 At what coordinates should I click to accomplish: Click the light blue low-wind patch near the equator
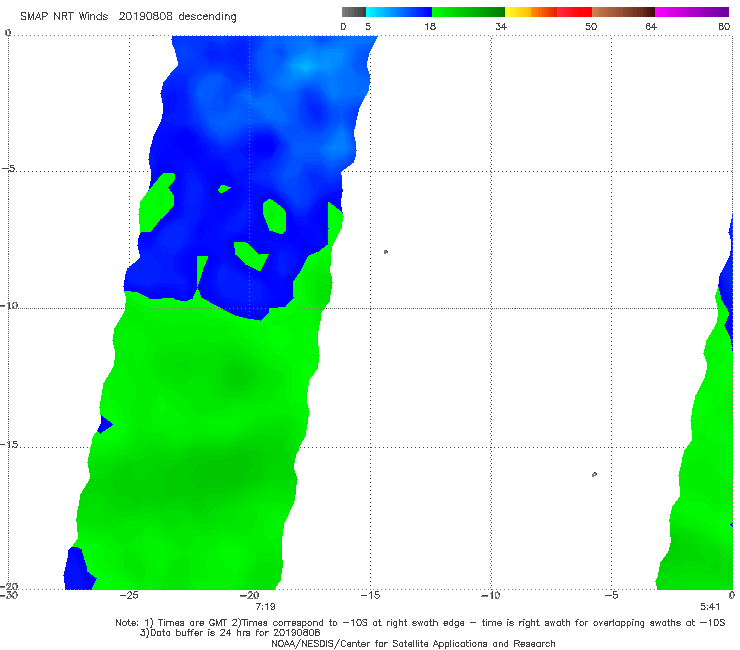tap(306, 66)
